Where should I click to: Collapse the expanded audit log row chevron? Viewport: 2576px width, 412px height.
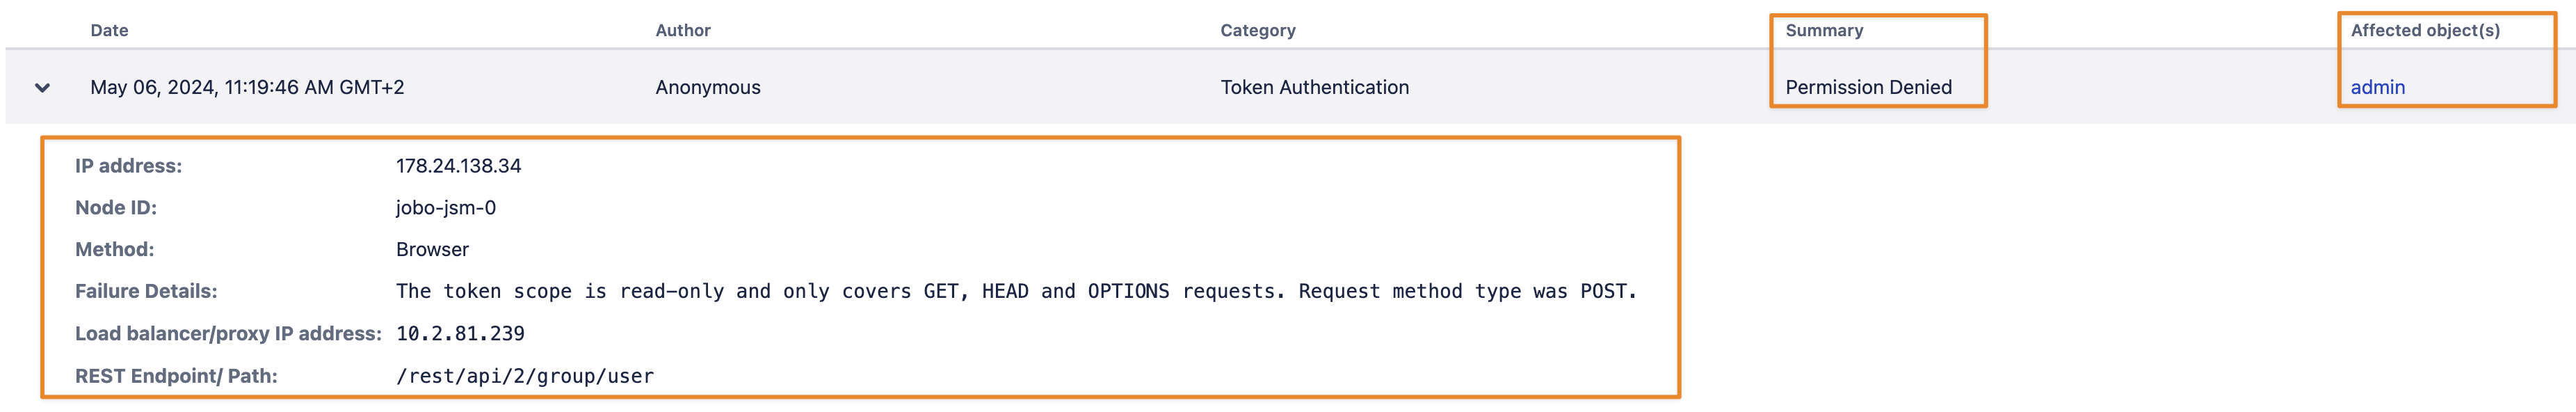point(42,88)
